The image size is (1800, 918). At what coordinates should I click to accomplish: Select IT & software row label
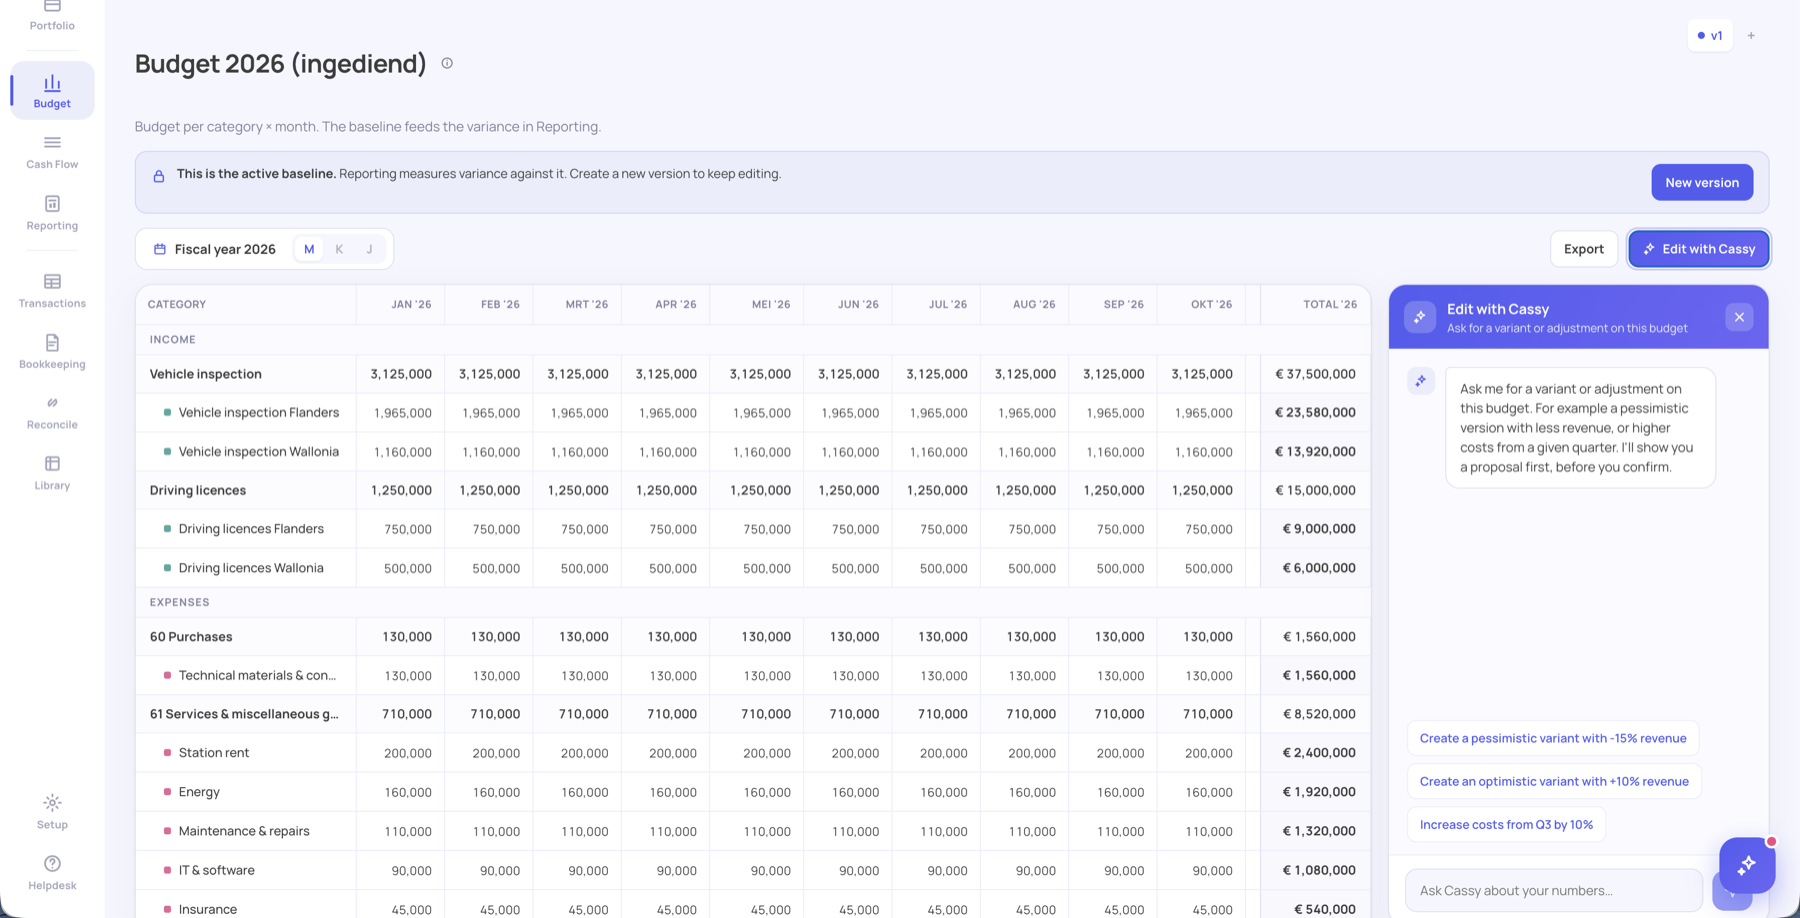coord(216,870)
